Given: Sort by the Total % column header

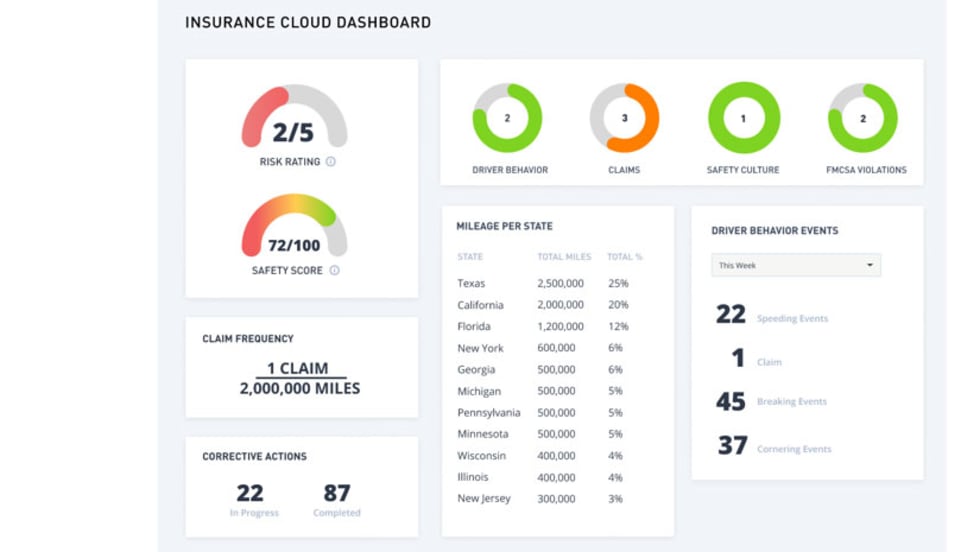Looking at the screenshot, I should coord(625,257).
